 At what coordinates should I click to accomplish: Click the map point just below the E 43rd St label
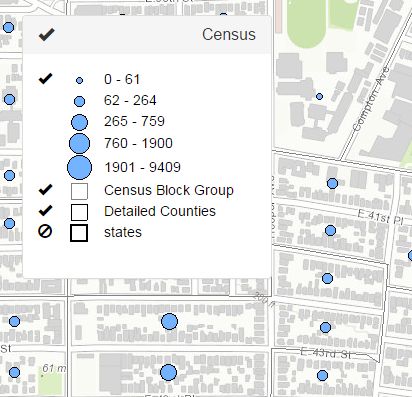click(x=322, y=376)
